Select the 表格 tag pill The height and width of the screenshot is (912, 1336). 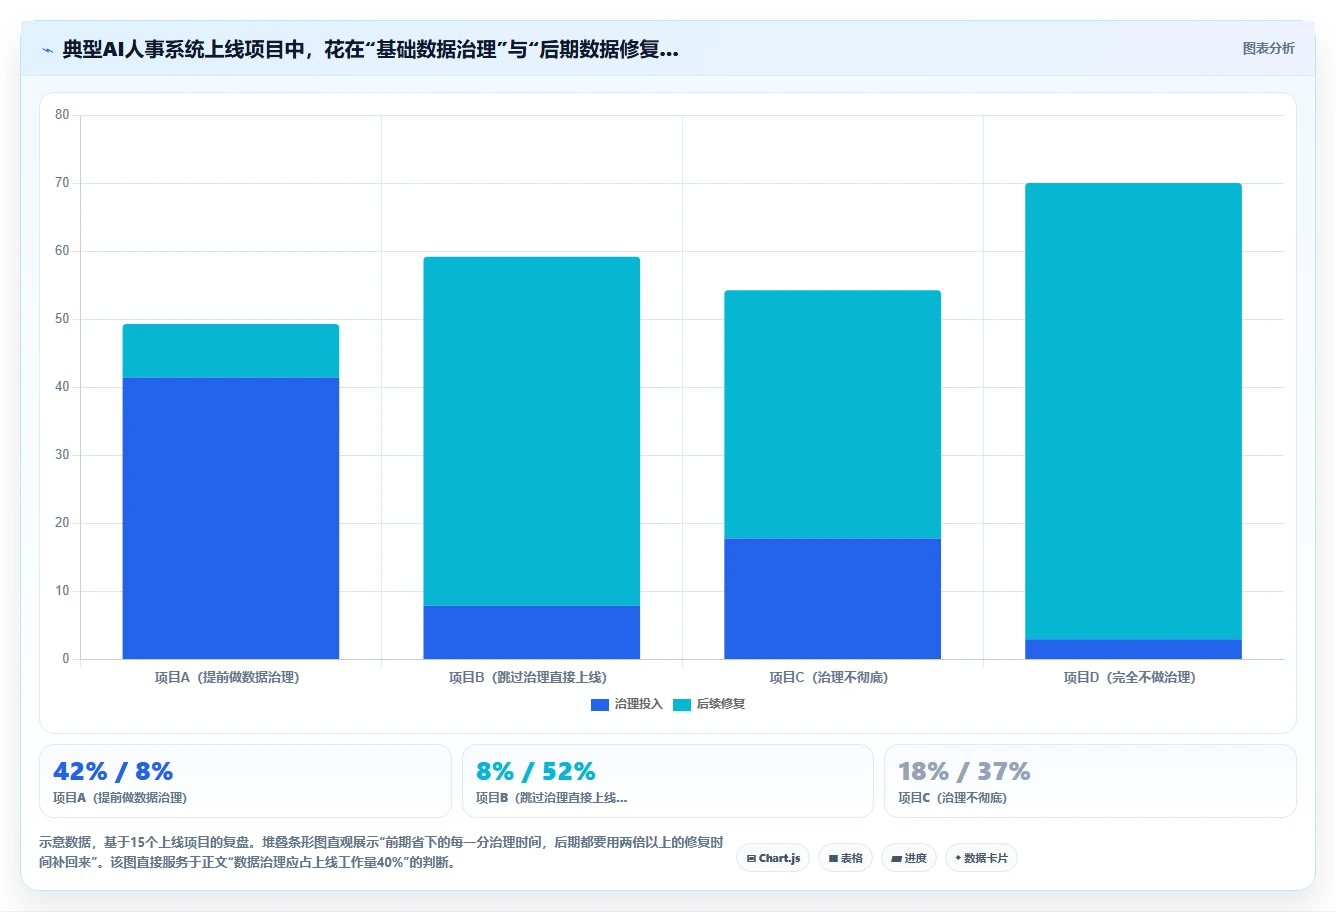(x=846, y=858)
